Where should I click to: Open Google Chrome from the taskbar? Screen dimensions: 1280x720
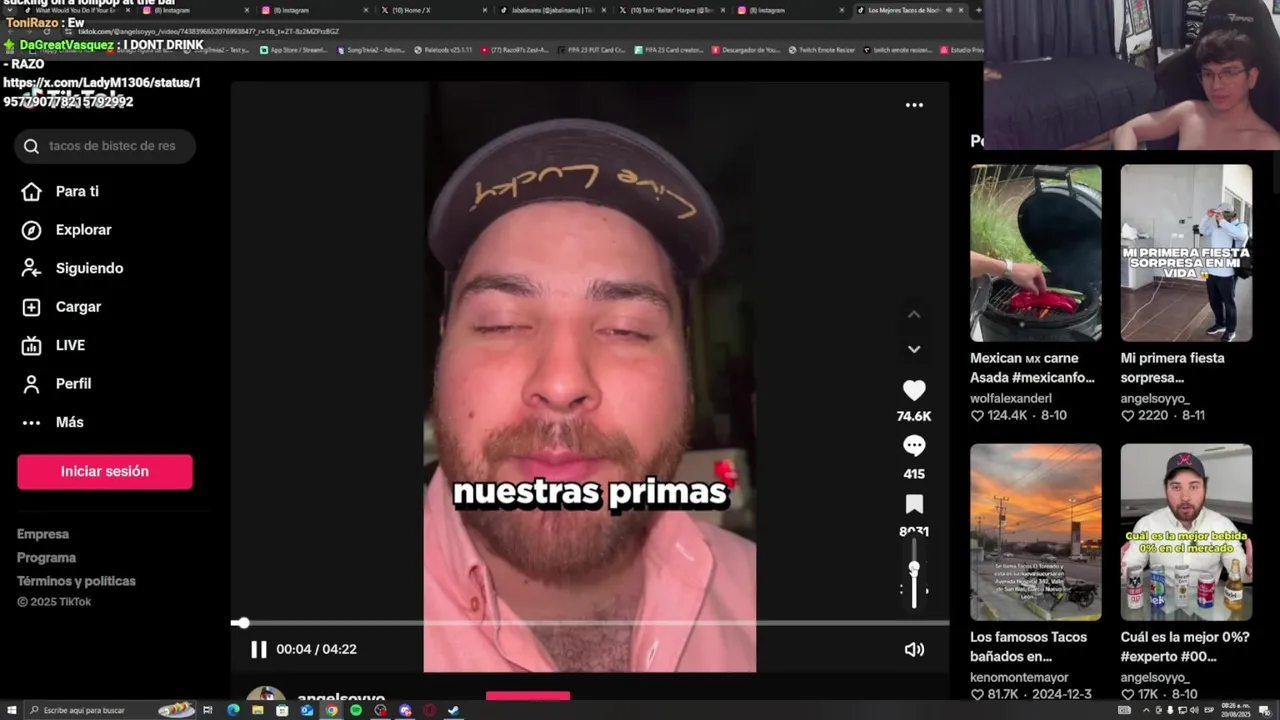(331, 710)
